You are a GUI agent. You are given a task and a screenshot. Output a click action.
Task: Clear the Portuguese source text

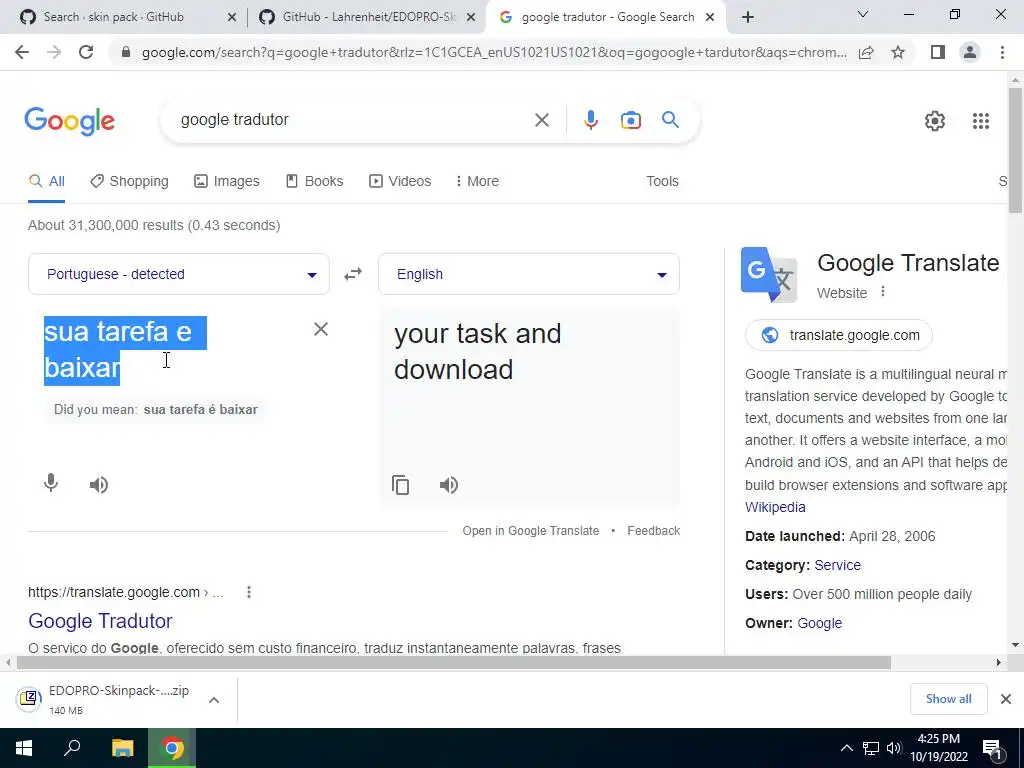(x=321, y=329)
